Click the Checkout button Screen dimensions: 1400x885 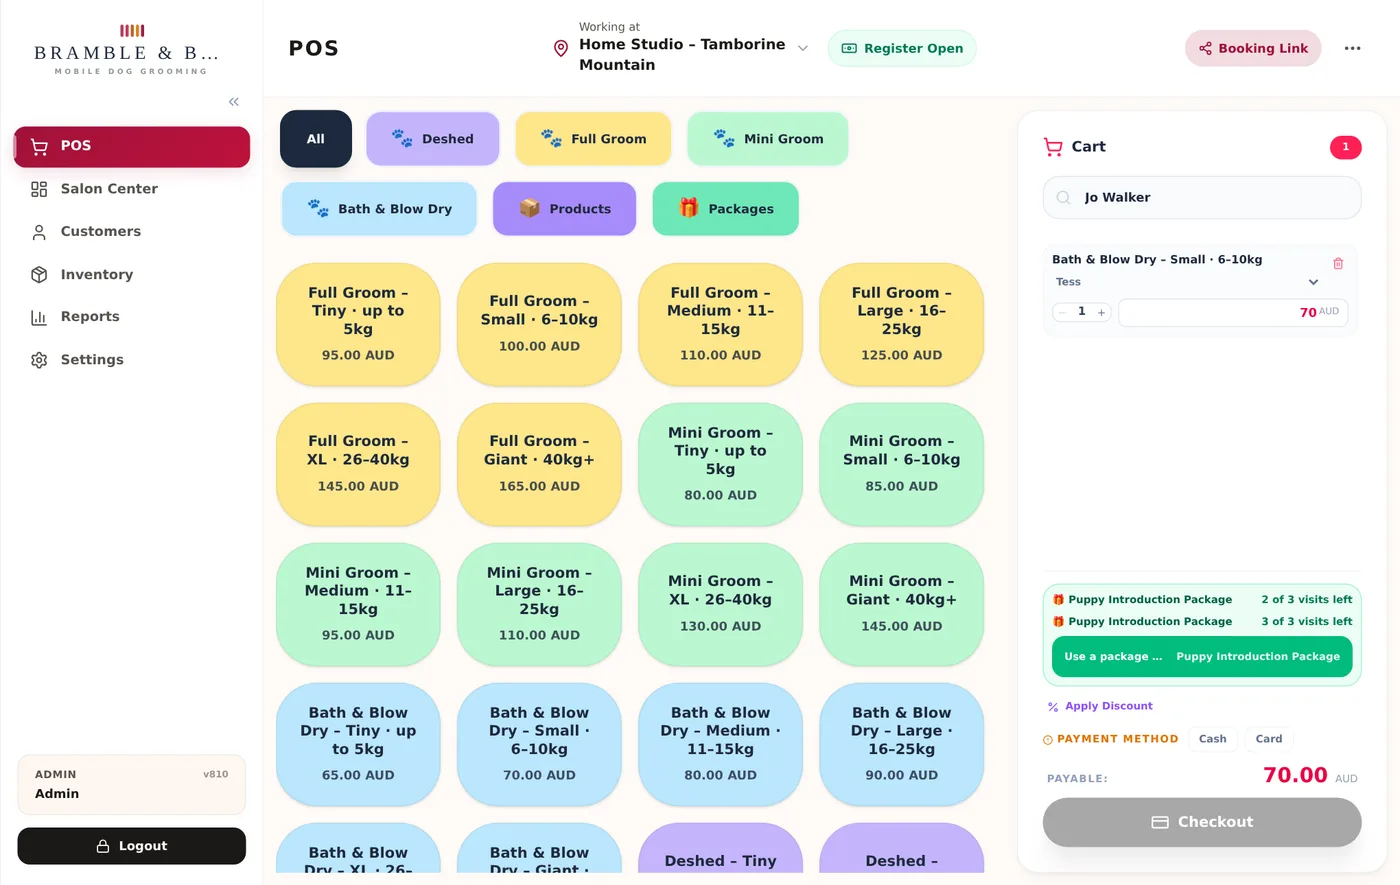click(x=1202, y=822)
